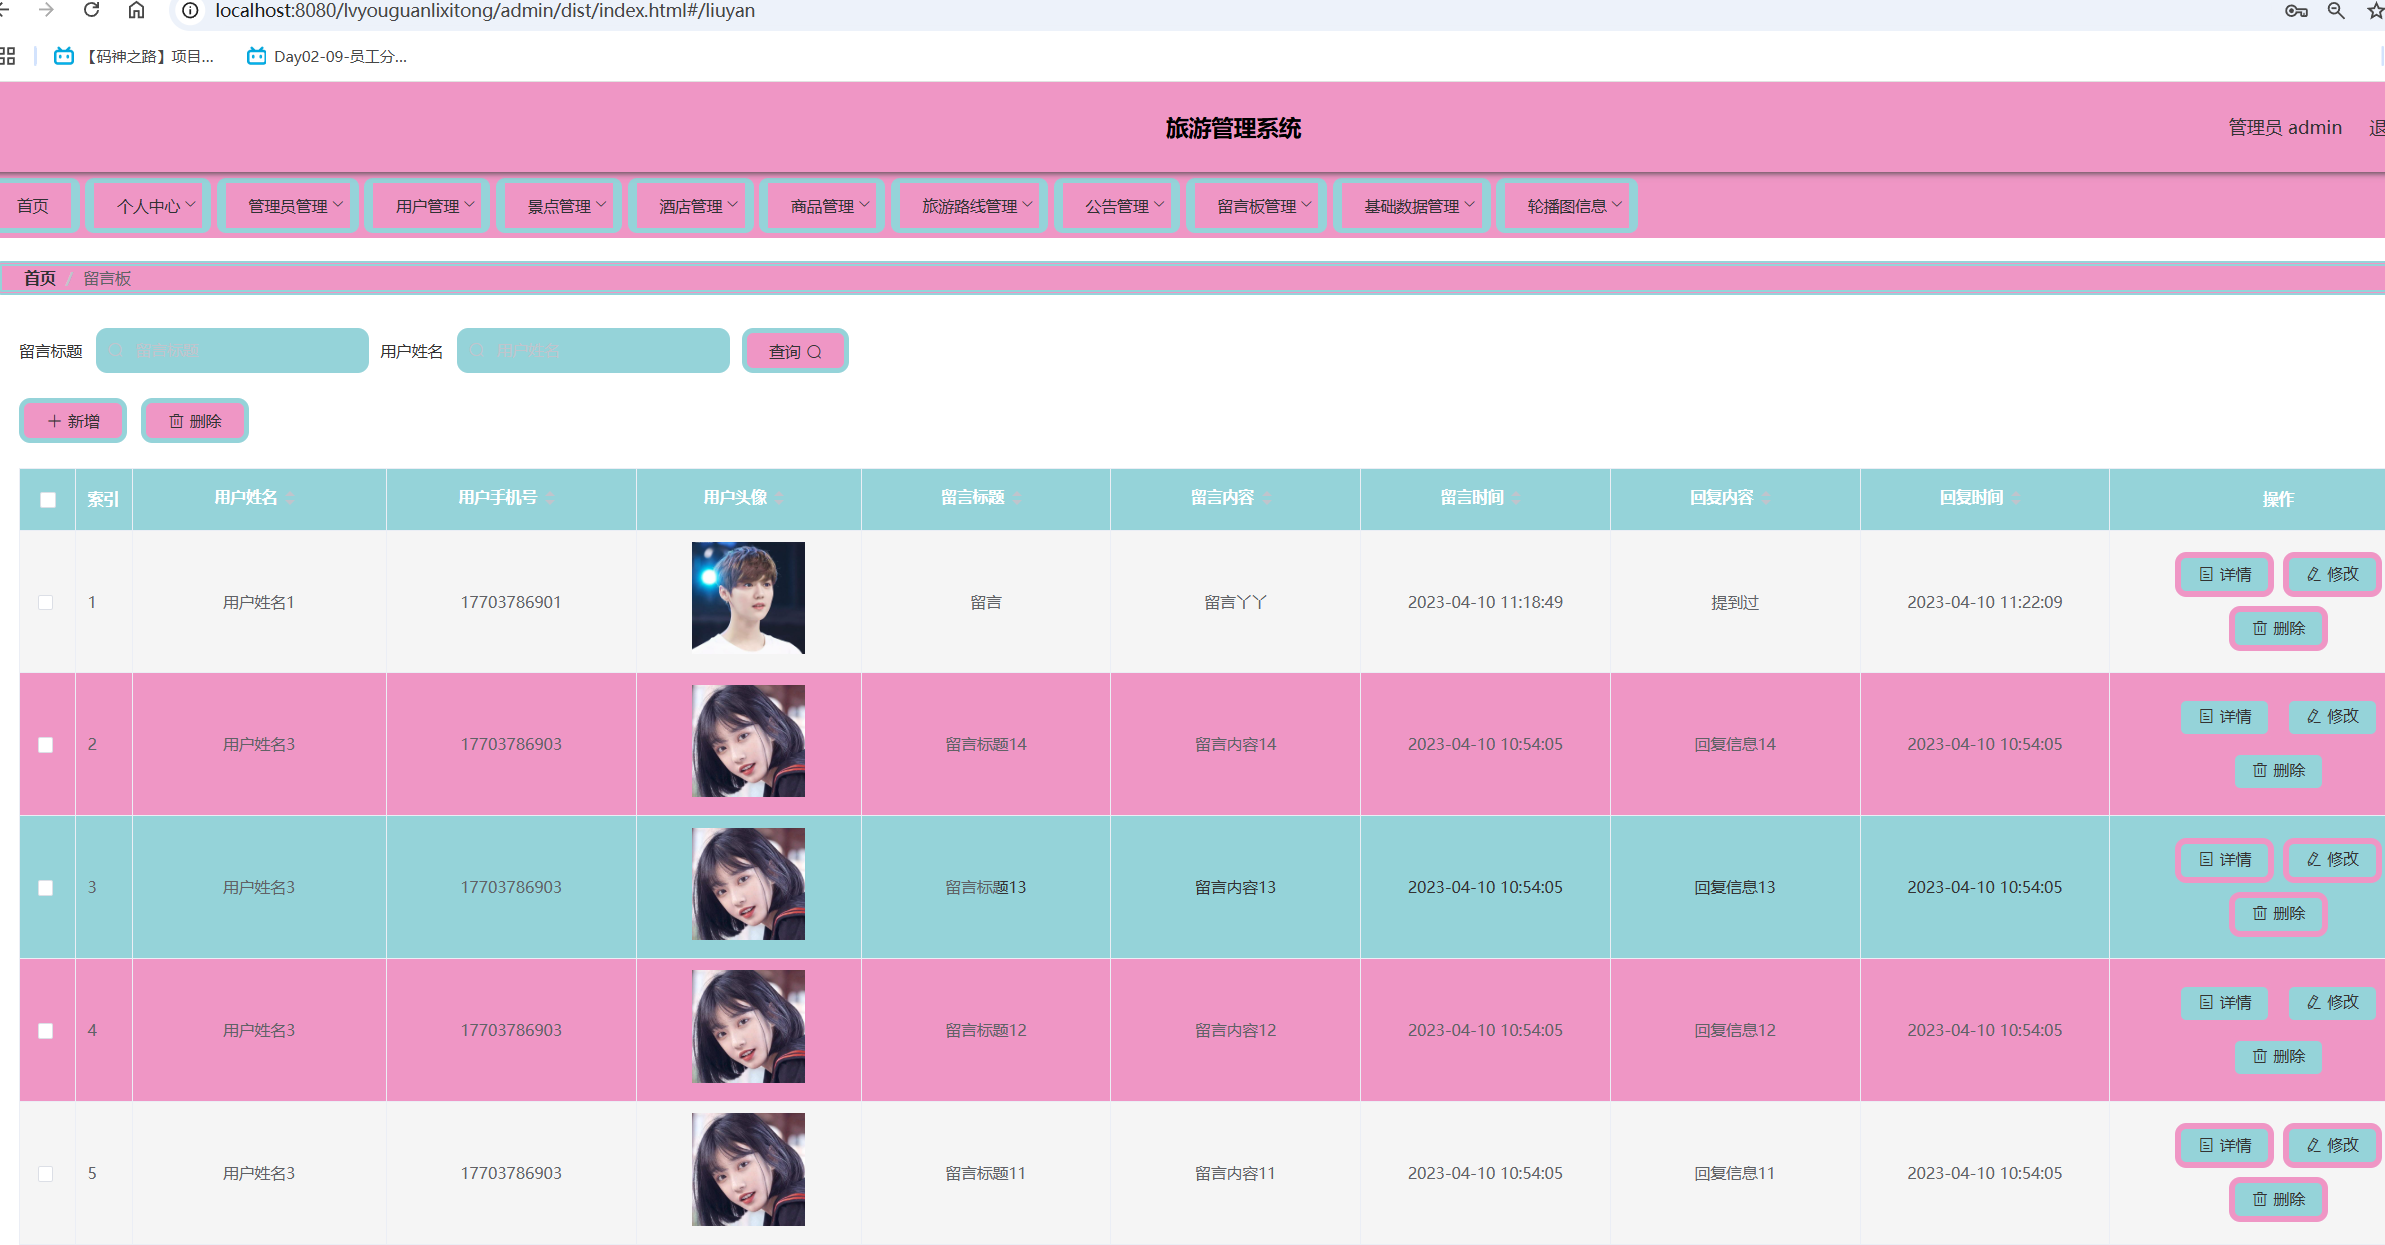The width and height of the screenshot is (2385, 1245).
Task: Toggle the select-all checkbox in table header
Action: pos(48,499)
